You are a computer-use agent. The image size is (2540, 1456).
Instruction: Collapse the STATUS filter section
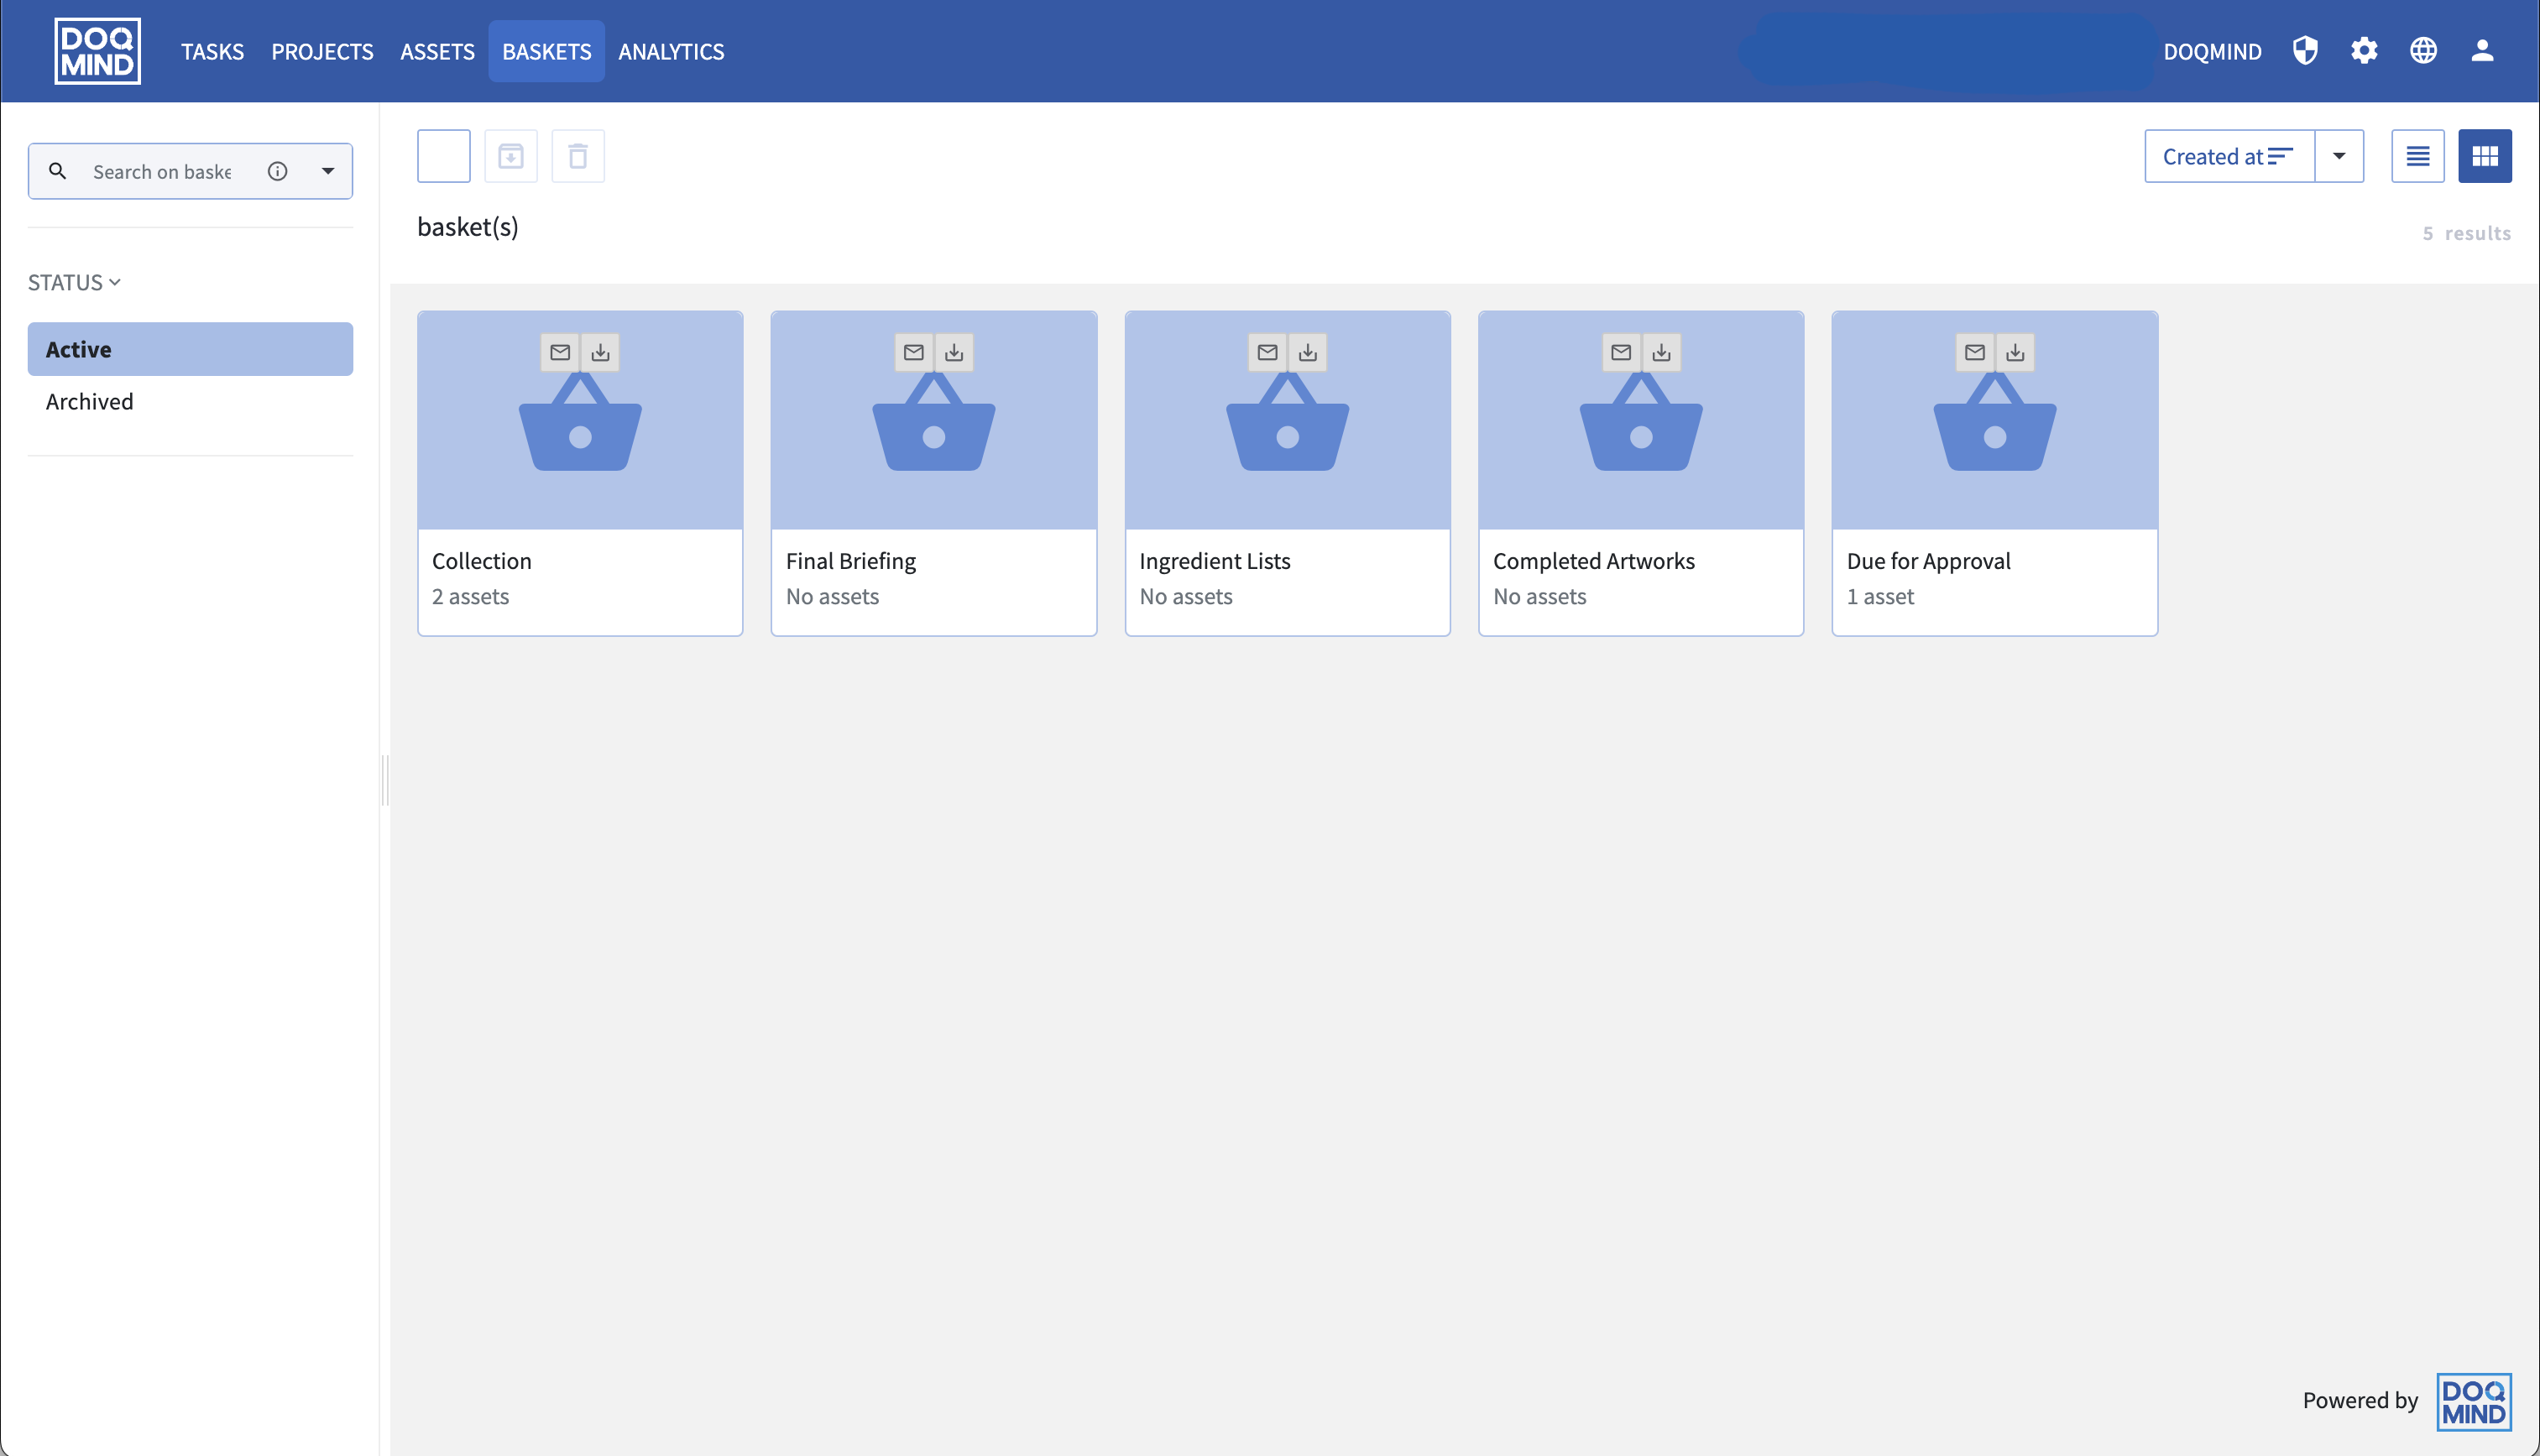74,282
